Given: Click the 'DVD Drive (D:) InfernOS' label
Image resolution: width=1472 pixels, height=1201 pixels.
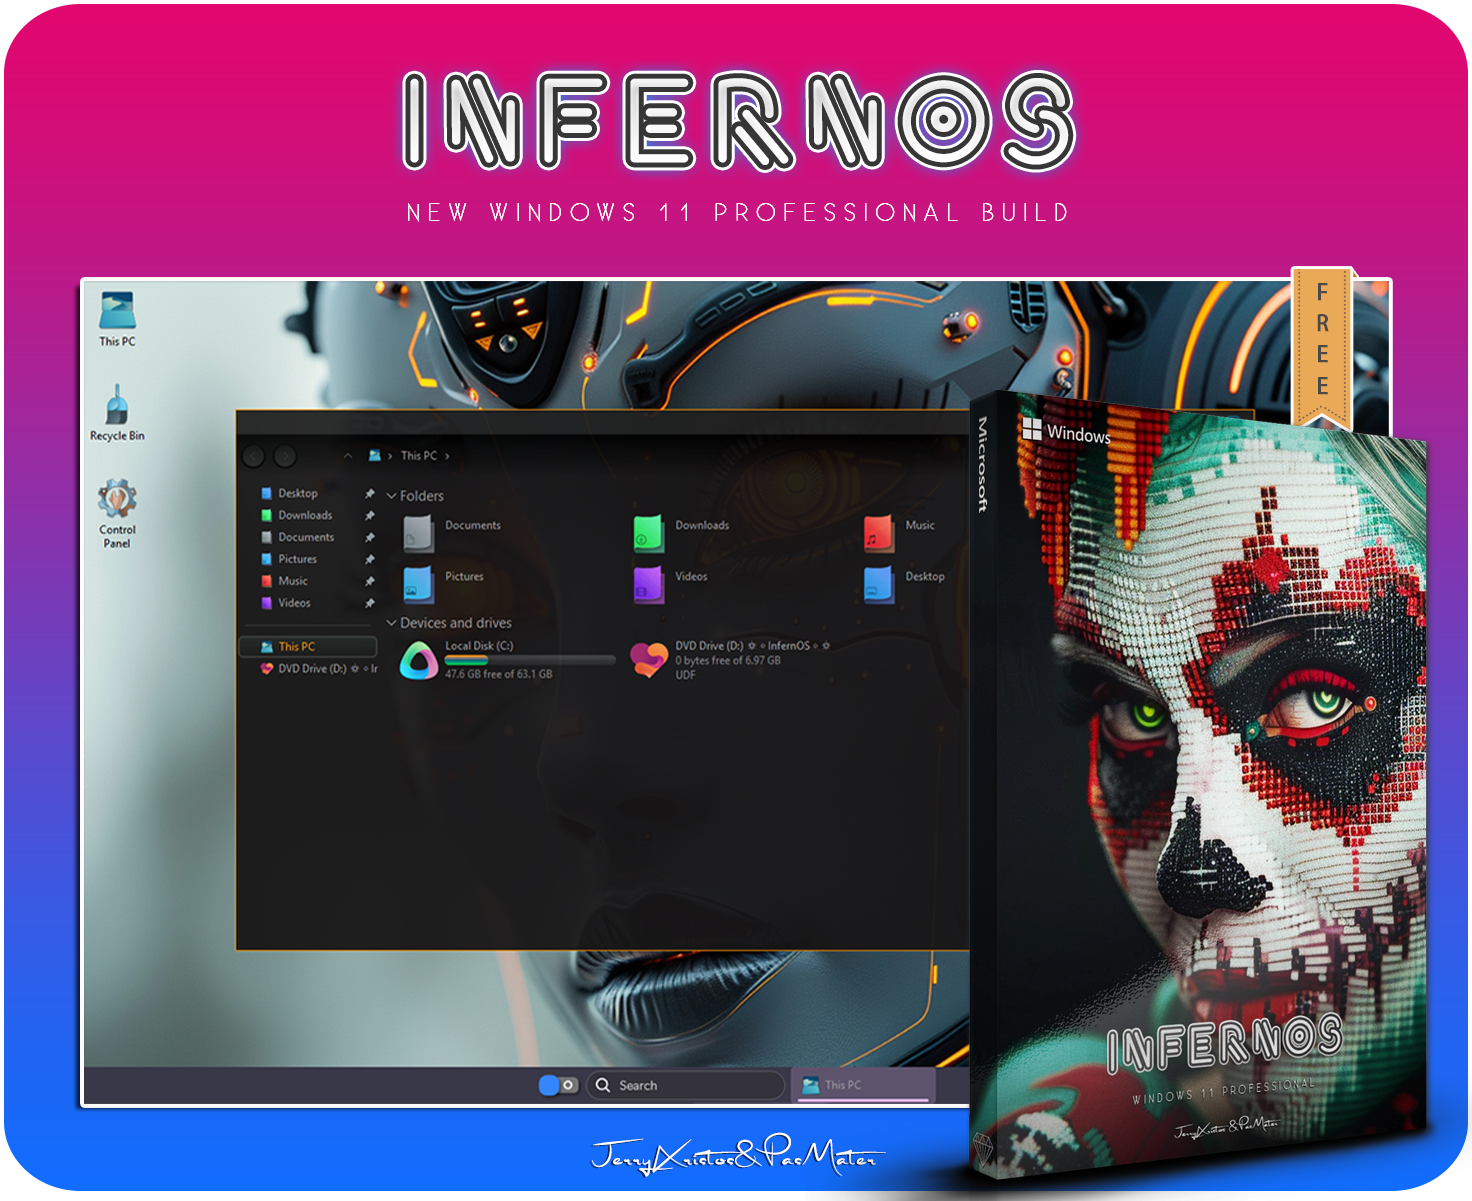Looking at the screenshot, I should [x=752, y=646].
